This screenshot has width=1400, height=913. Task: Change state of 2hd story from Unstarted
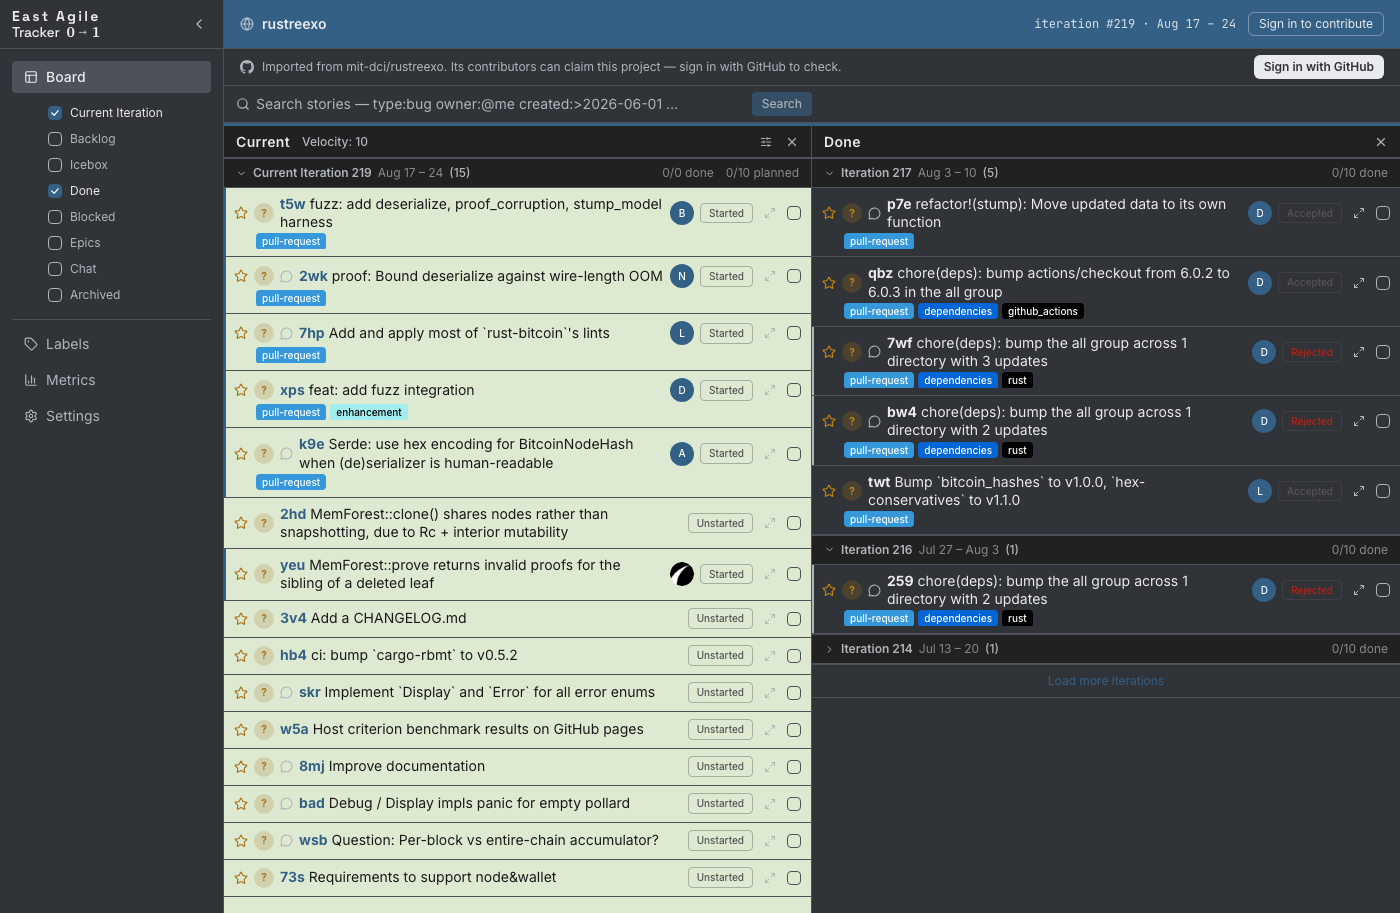720,523
